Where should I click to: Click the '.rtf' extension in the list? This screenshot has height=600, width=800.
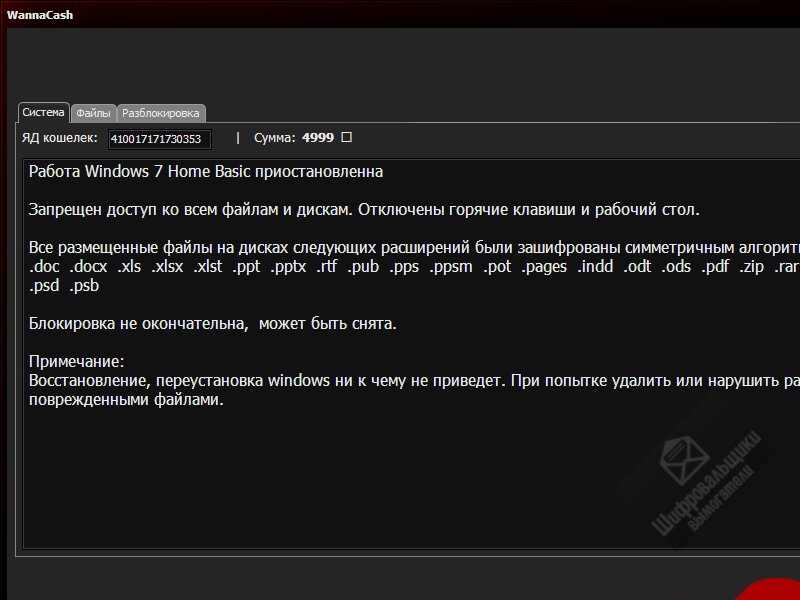(x=327, y=267)
